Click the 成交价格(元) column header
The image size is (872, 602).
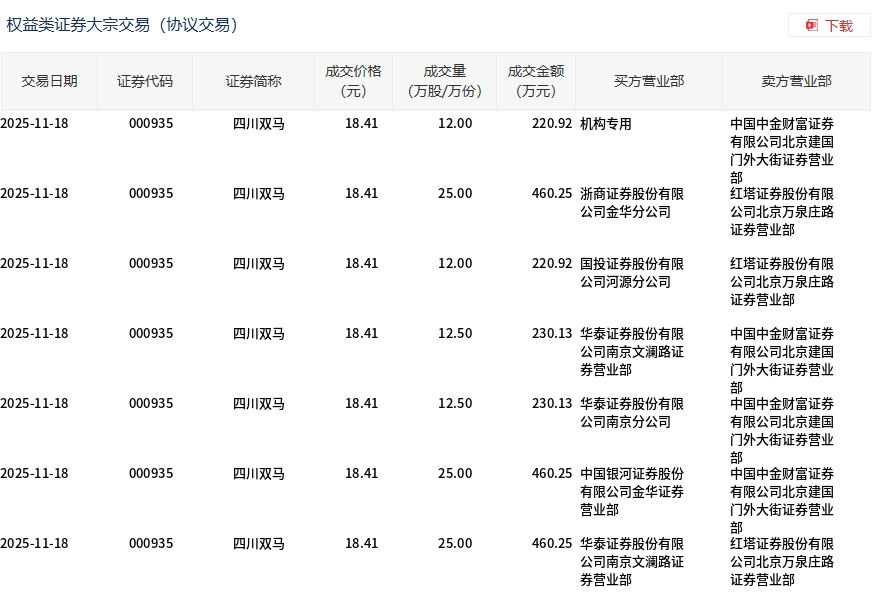point(354,81)
